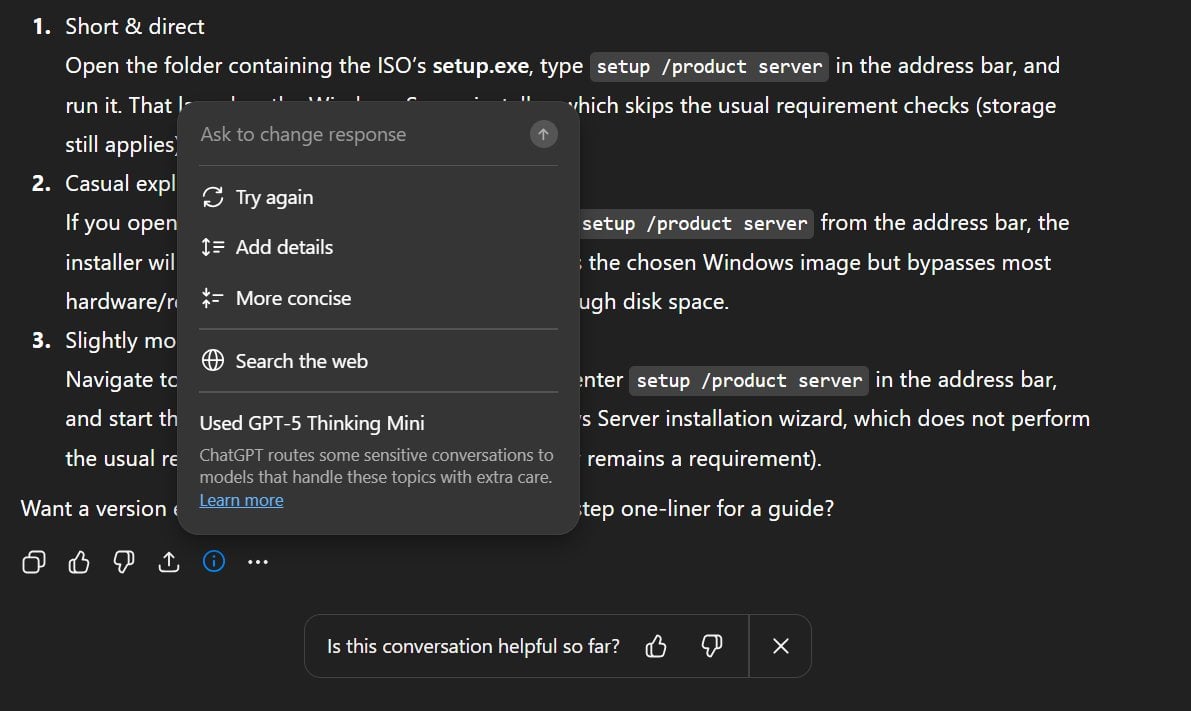Click the Ask to change response field
The width and height of the screenshot is (1191, 711).
[x=340, y=133]
